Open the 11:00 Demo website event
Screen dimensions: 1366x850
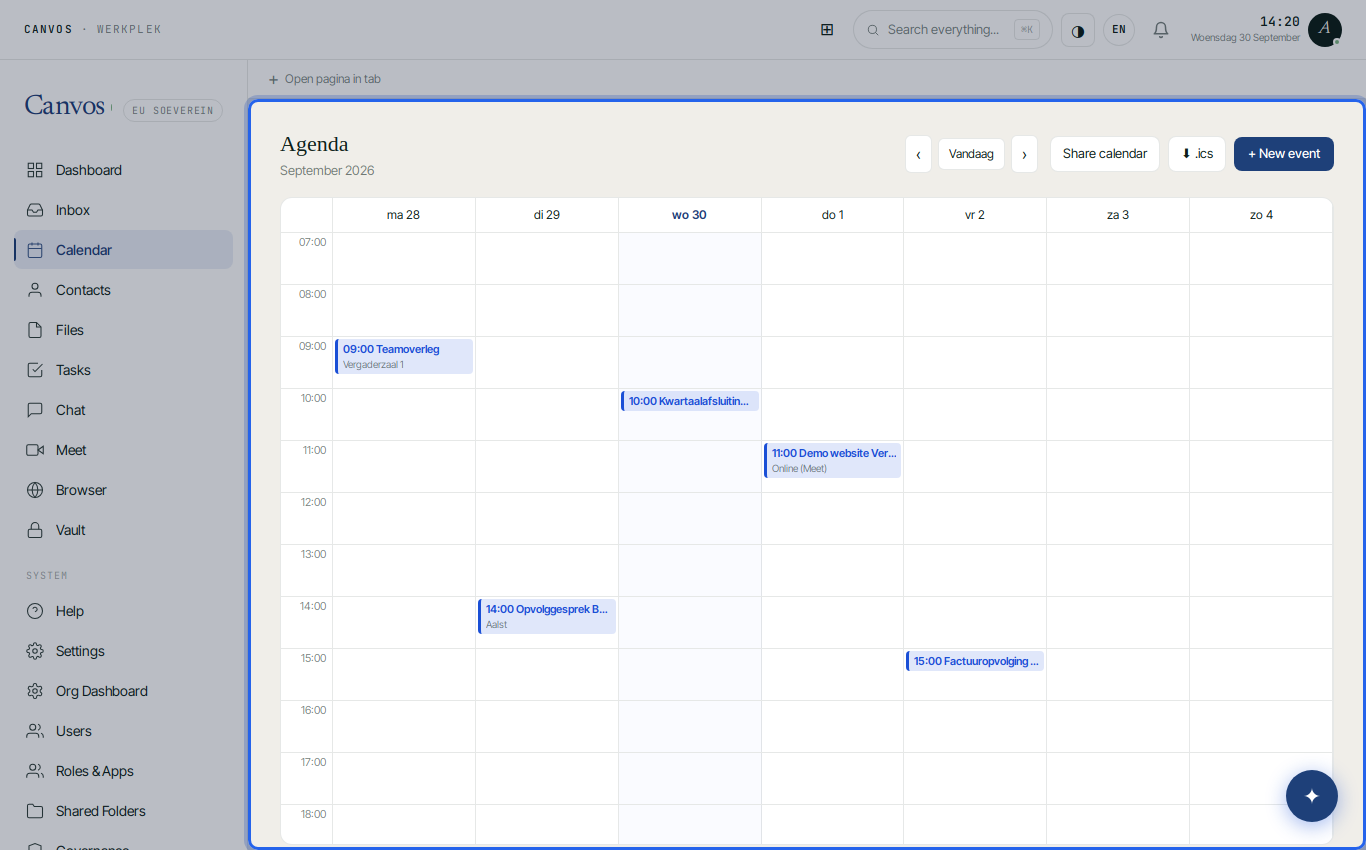[833, 460]
